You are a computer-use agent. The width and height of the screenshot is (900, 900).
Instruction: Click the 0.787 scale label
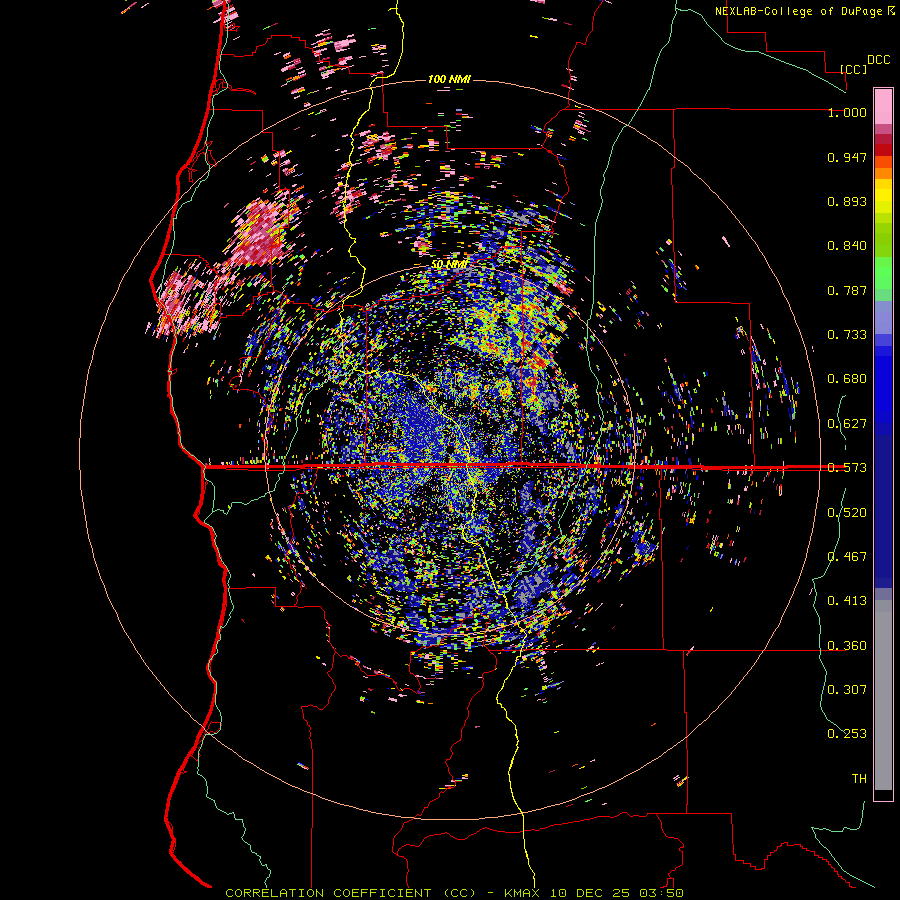(x=847, y=290)
